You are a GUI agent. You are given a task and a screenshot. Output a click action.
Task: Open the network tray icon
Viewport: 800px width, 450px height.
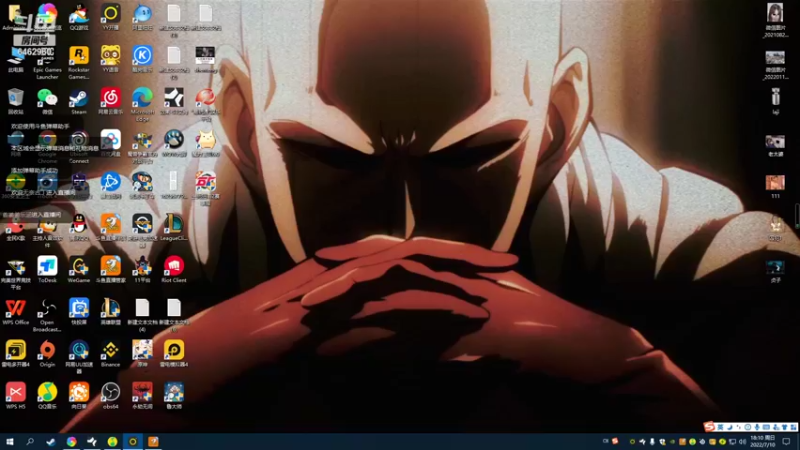click(732, 442)
